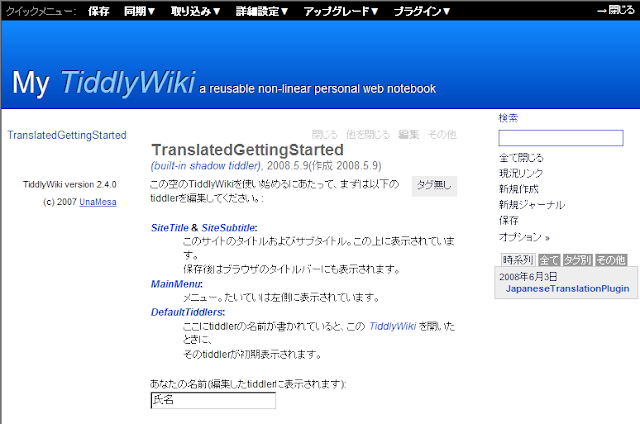The height and width of the screenshot is (424, 640).
Task: Open JapaneseTranslationPlugin from timeline list
Action: [567, 289]
